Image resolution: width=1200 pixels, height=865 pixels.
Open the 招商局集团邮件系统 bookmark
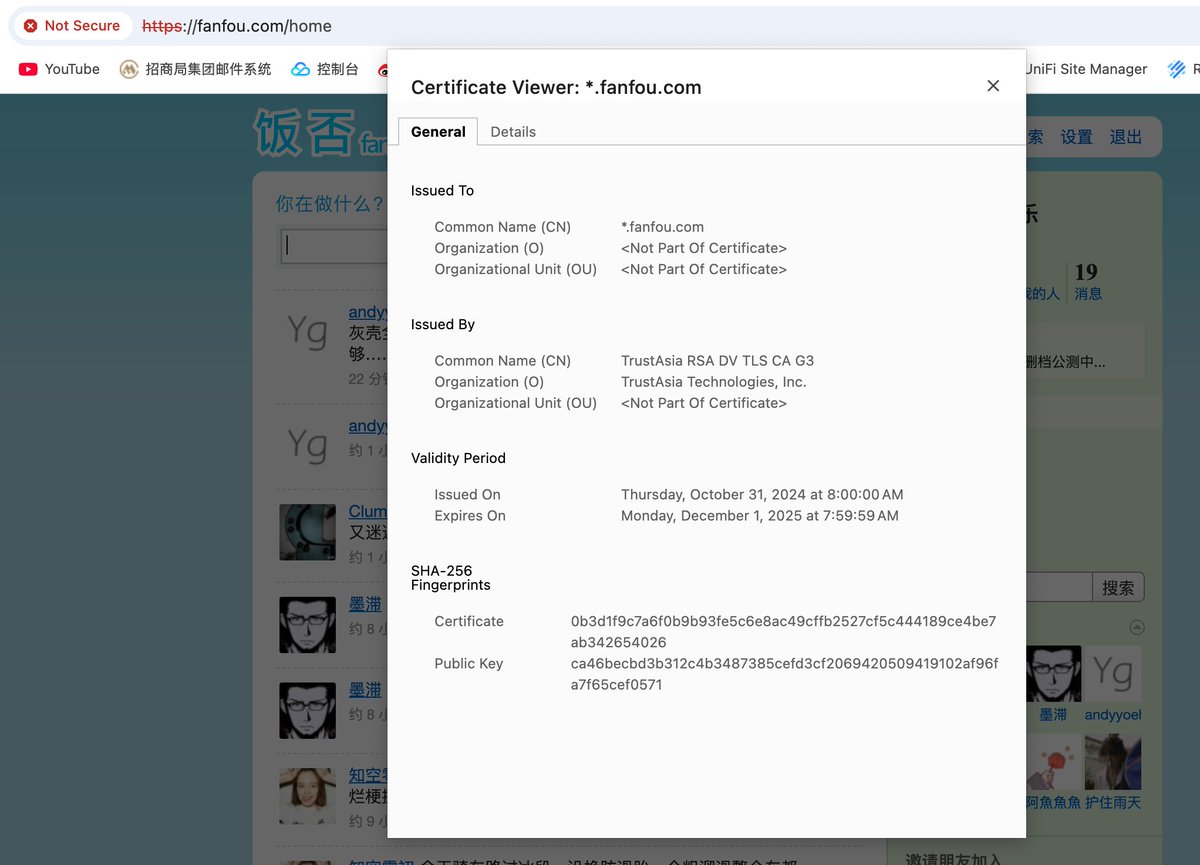click(196, 69)
